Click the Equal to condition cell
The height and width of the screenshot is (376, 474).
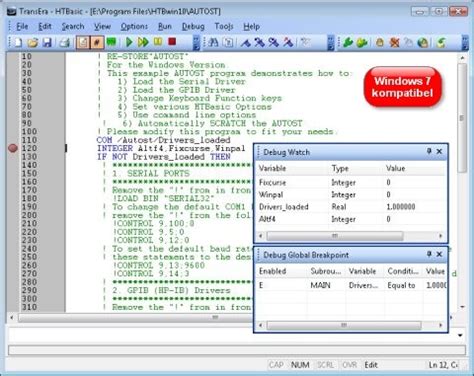[x=401, y=285]
